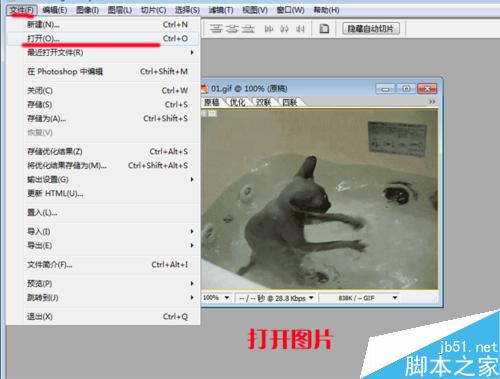
Task: Click the 隐藏自动切片 button
Action: (371, 28)
